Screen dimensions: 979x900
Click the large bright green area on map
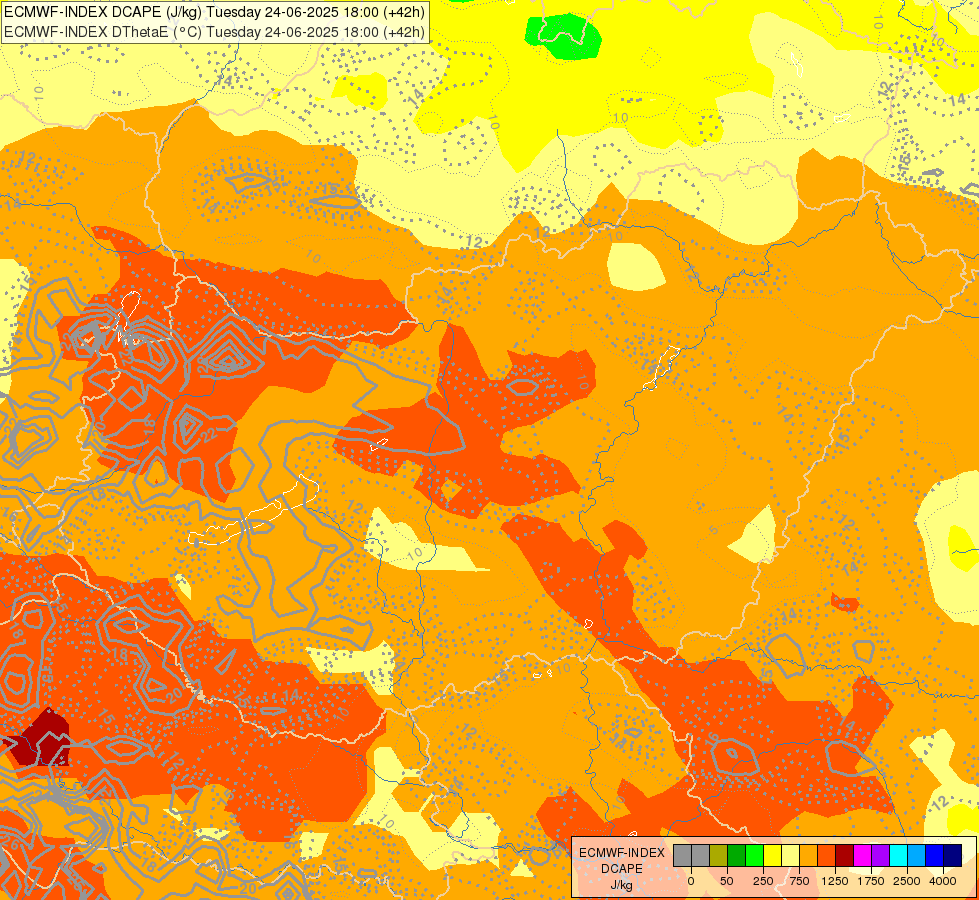pos(564,36)
